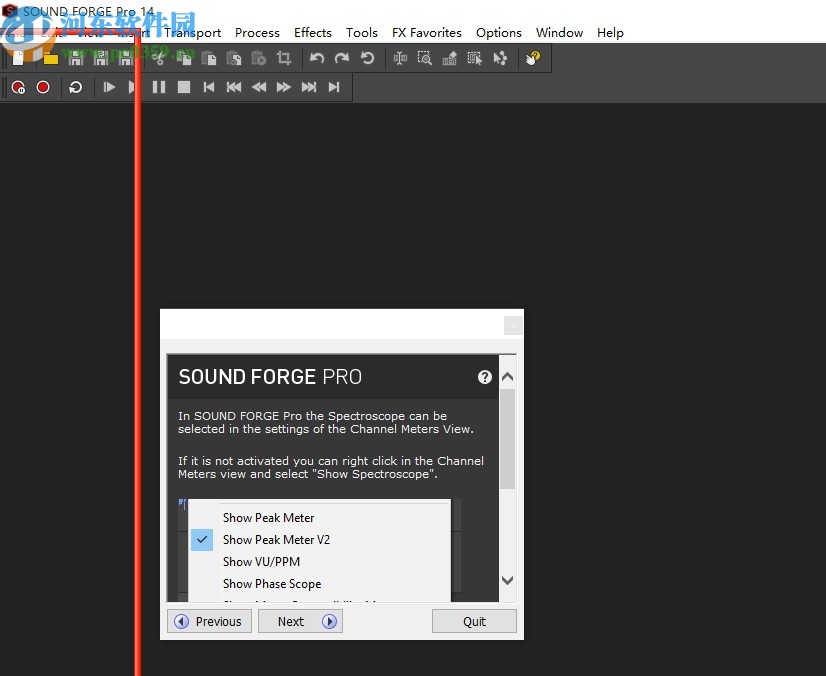Click the Fast Forward transport button
The image size is (826, 676).
tap(283, 87)
